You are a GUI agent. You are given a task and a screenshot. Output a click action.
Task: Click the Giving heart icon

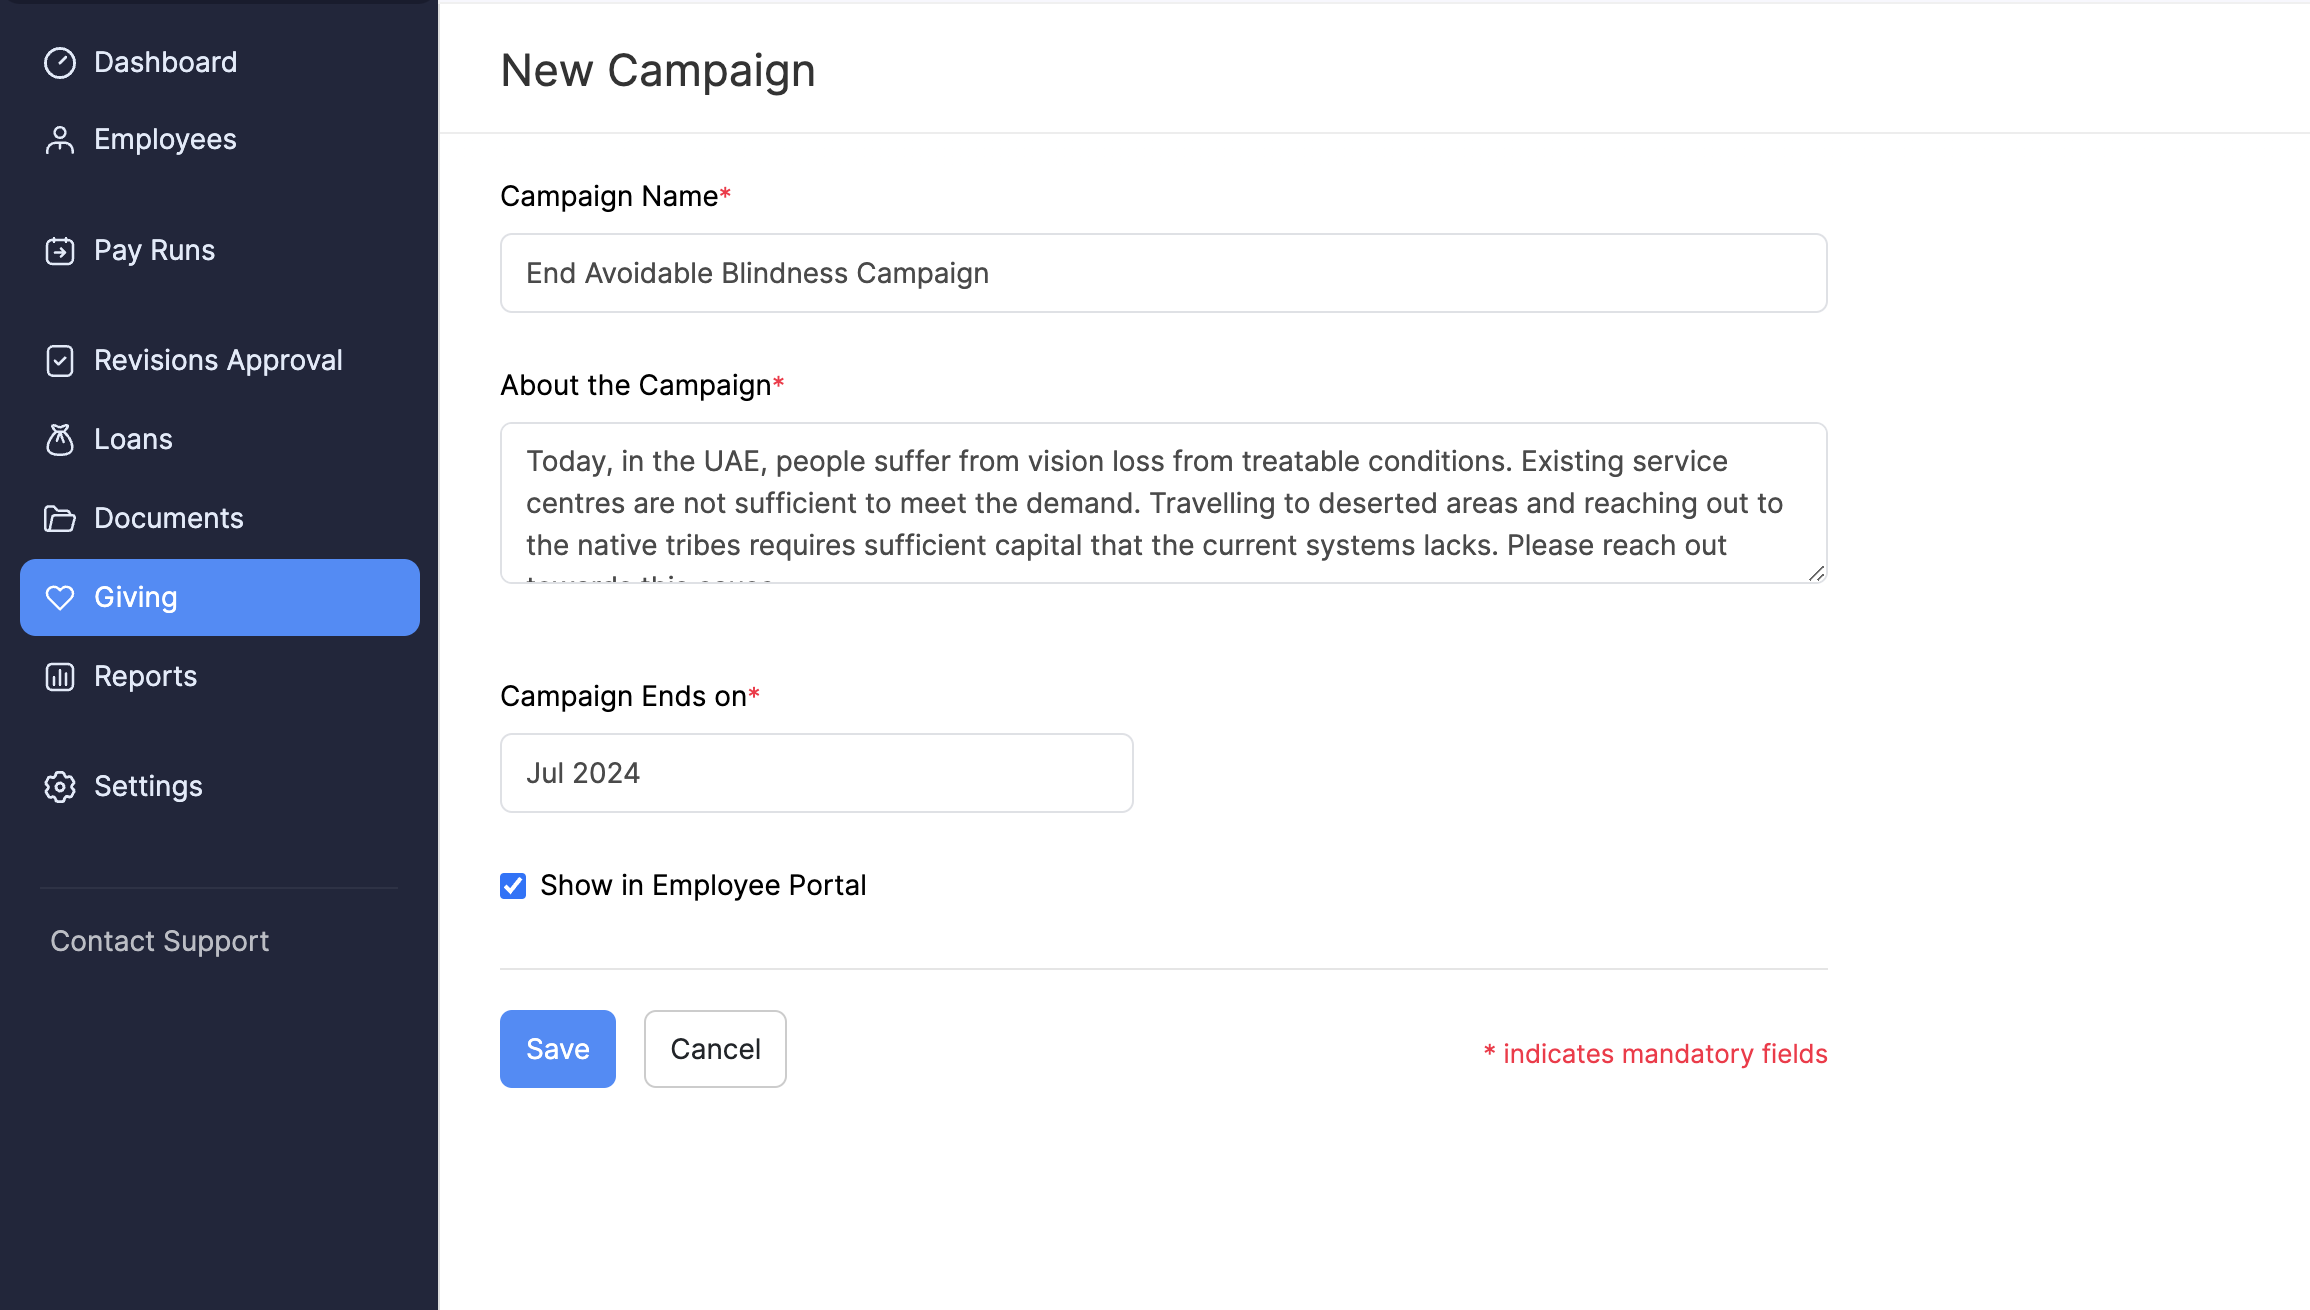(60, 598)
